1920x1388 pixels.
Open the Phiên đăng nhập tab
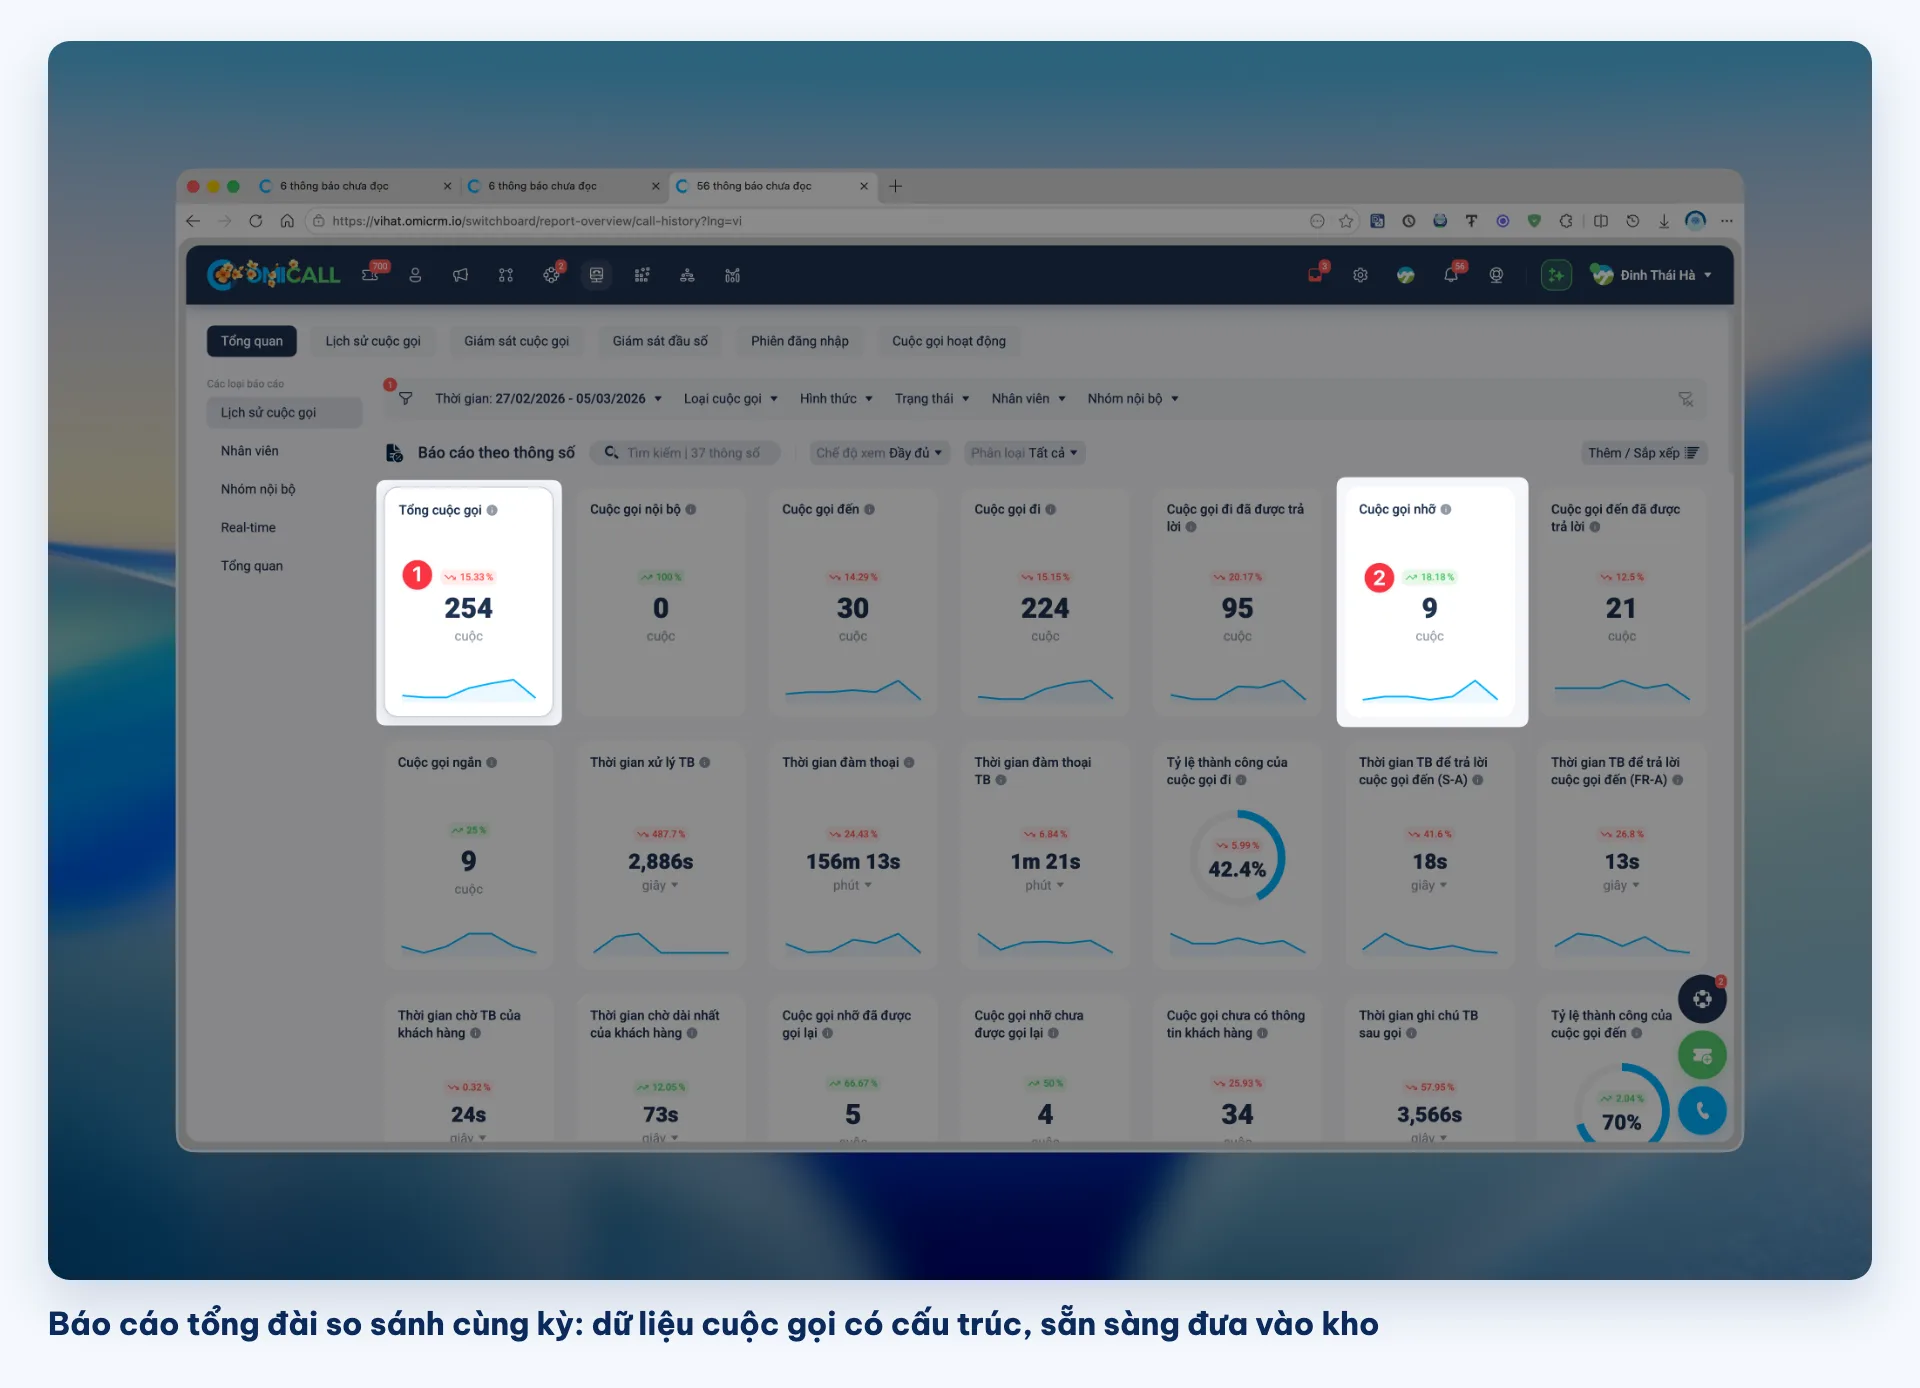click(800, 341)
